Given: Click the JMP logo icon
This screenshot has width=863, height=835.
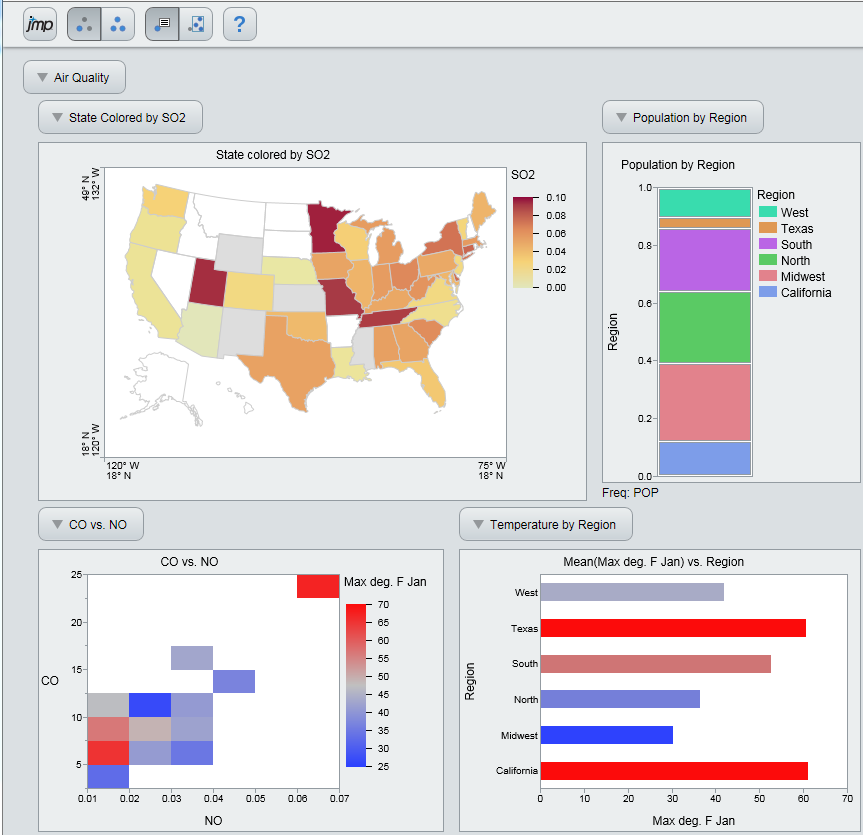Looking at the screenshot, I should [x=39, y=24].
